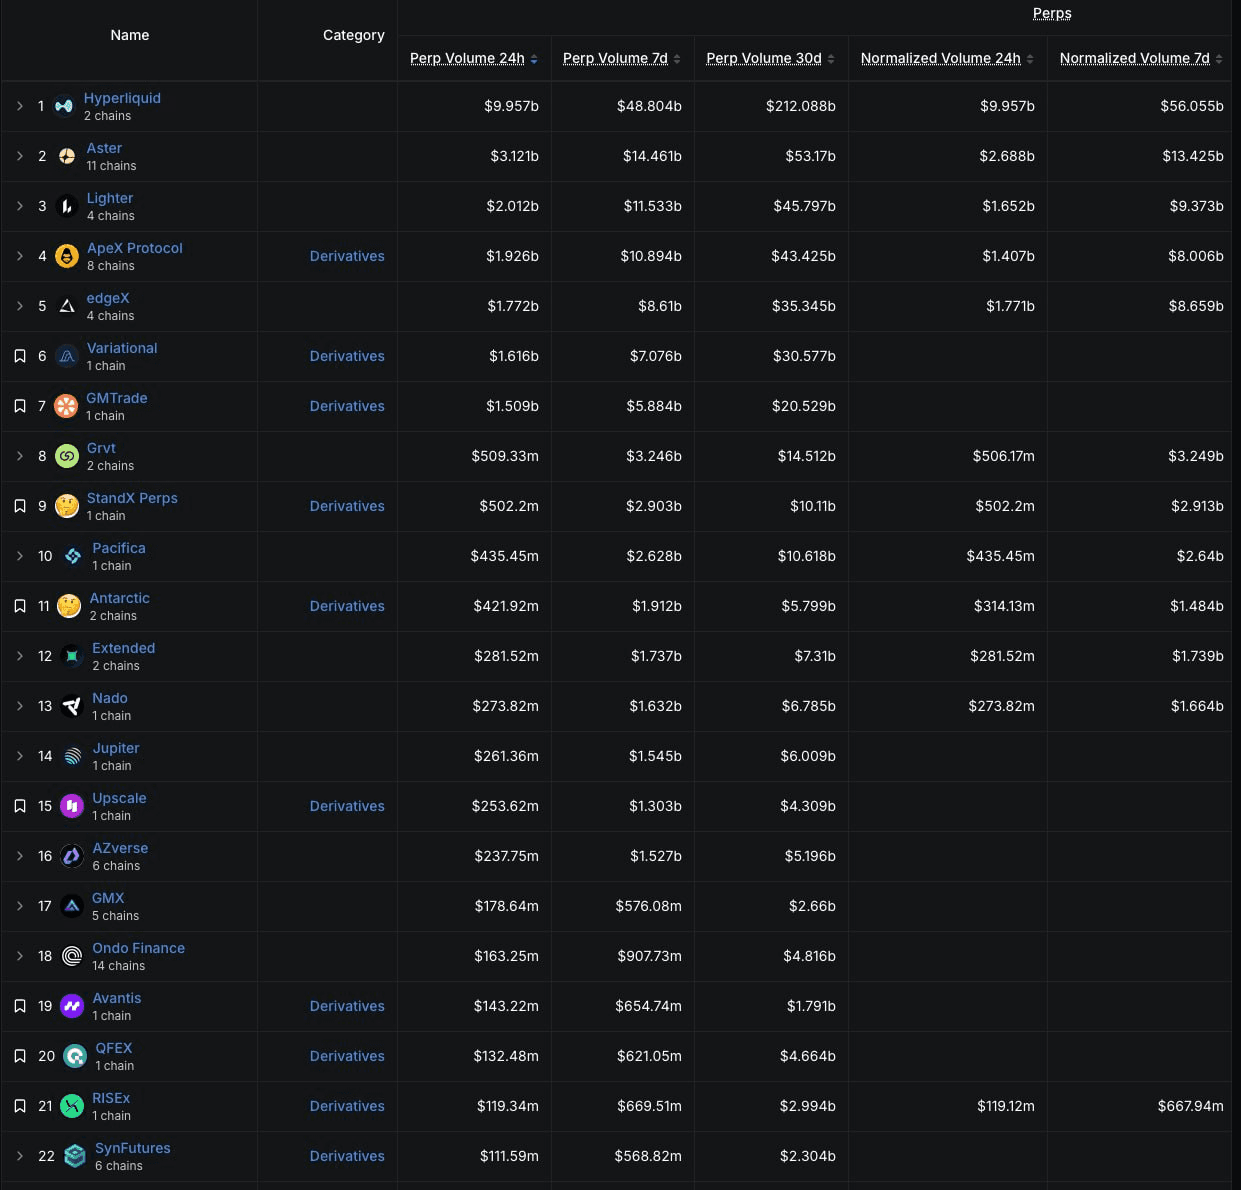Expand the Aster row
The image size is (1241, 1190).
[x=19, y=156]
